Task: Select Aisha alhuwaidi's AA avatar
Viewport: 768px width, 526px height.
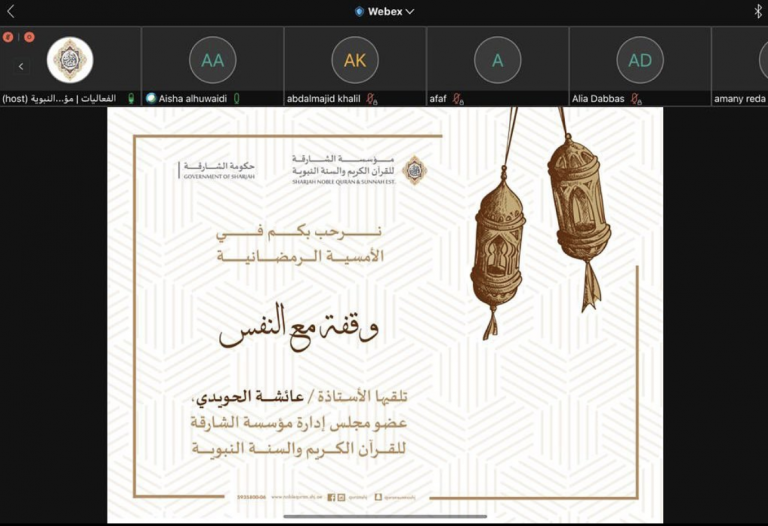Action: point(212,59)
